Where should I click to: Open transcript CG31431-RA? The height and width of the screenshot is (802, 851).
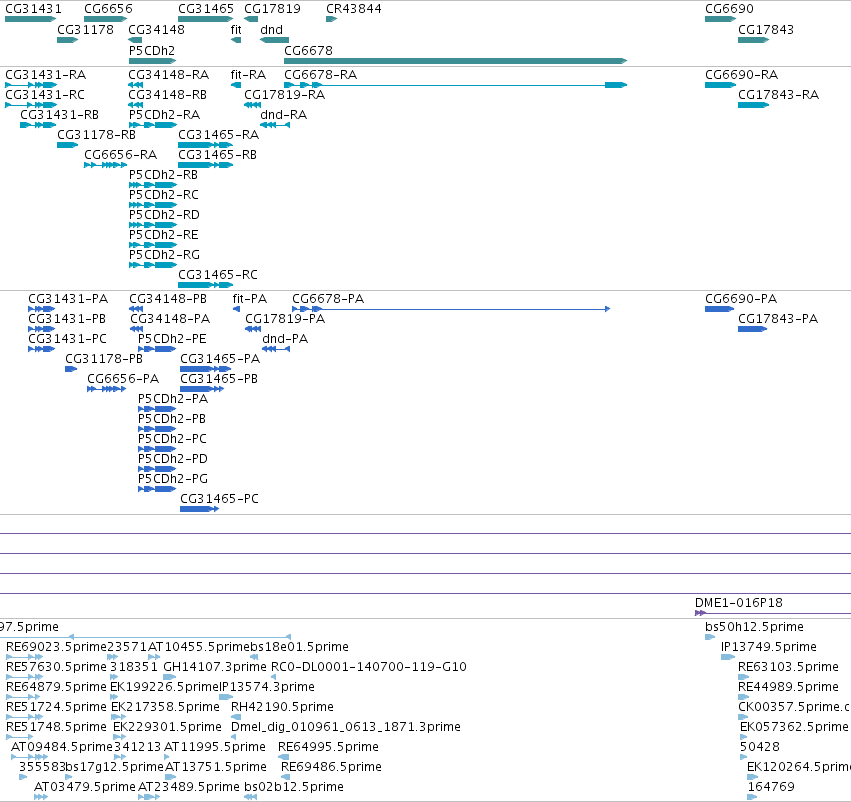[46, 74]
